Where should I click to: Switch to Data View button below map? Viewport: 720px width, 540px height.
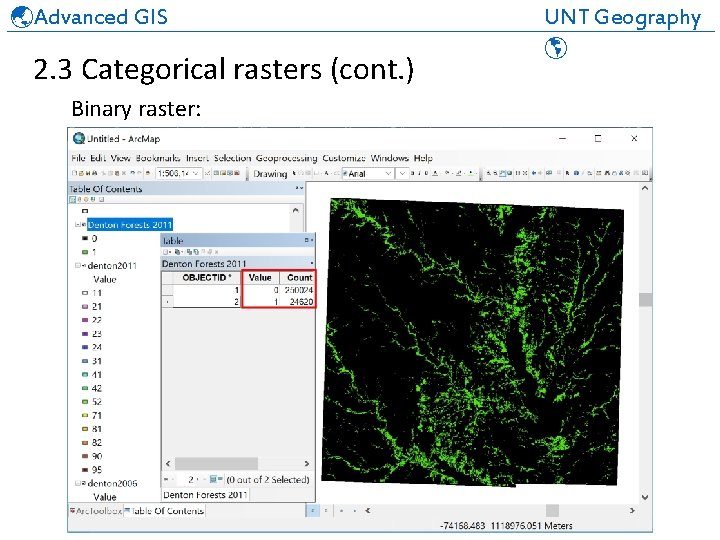pos(312,510)
